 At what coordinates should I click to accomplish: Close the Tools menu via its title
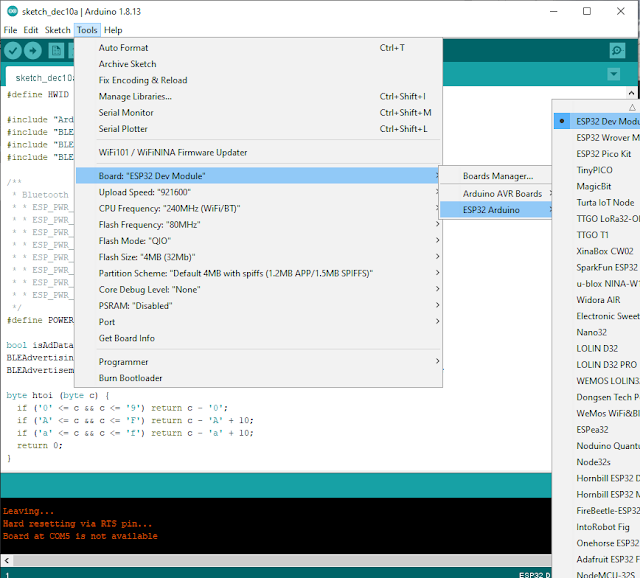point(87,30)
